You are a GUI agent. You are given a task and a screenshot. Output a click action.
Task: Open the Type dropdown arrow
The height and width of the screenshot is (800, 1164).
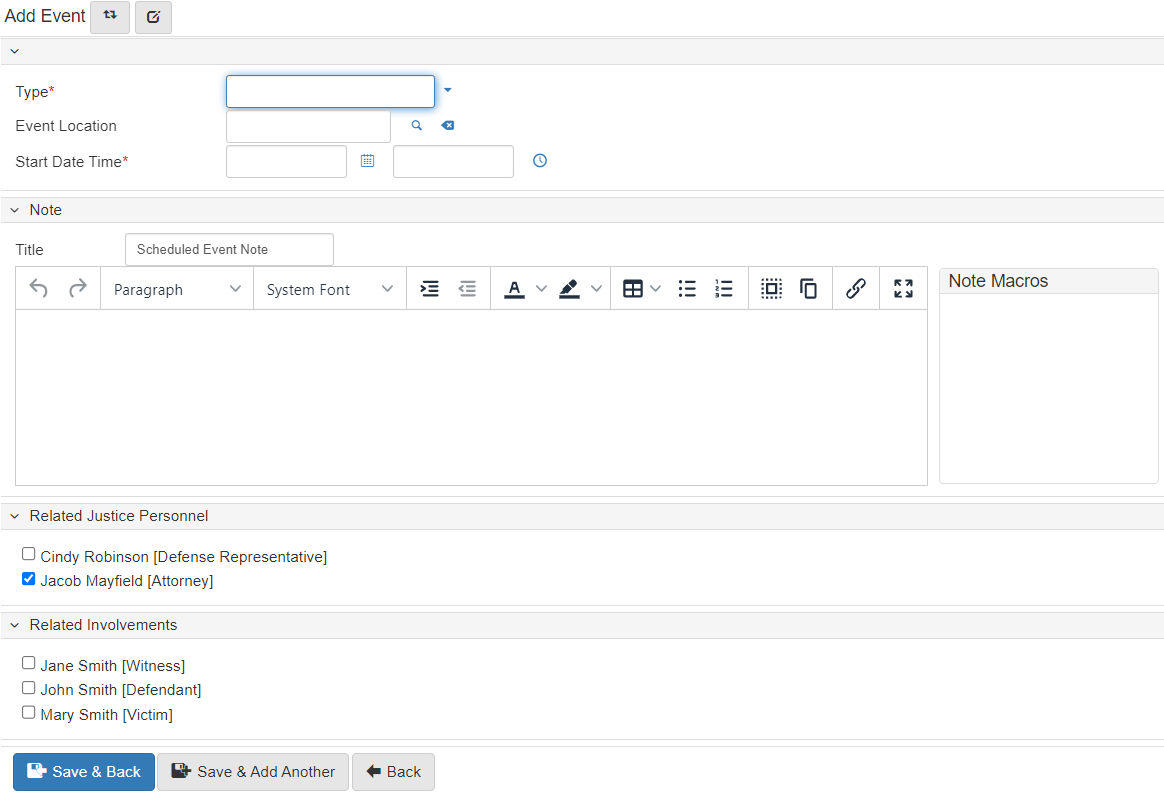(x=447, y=89)
